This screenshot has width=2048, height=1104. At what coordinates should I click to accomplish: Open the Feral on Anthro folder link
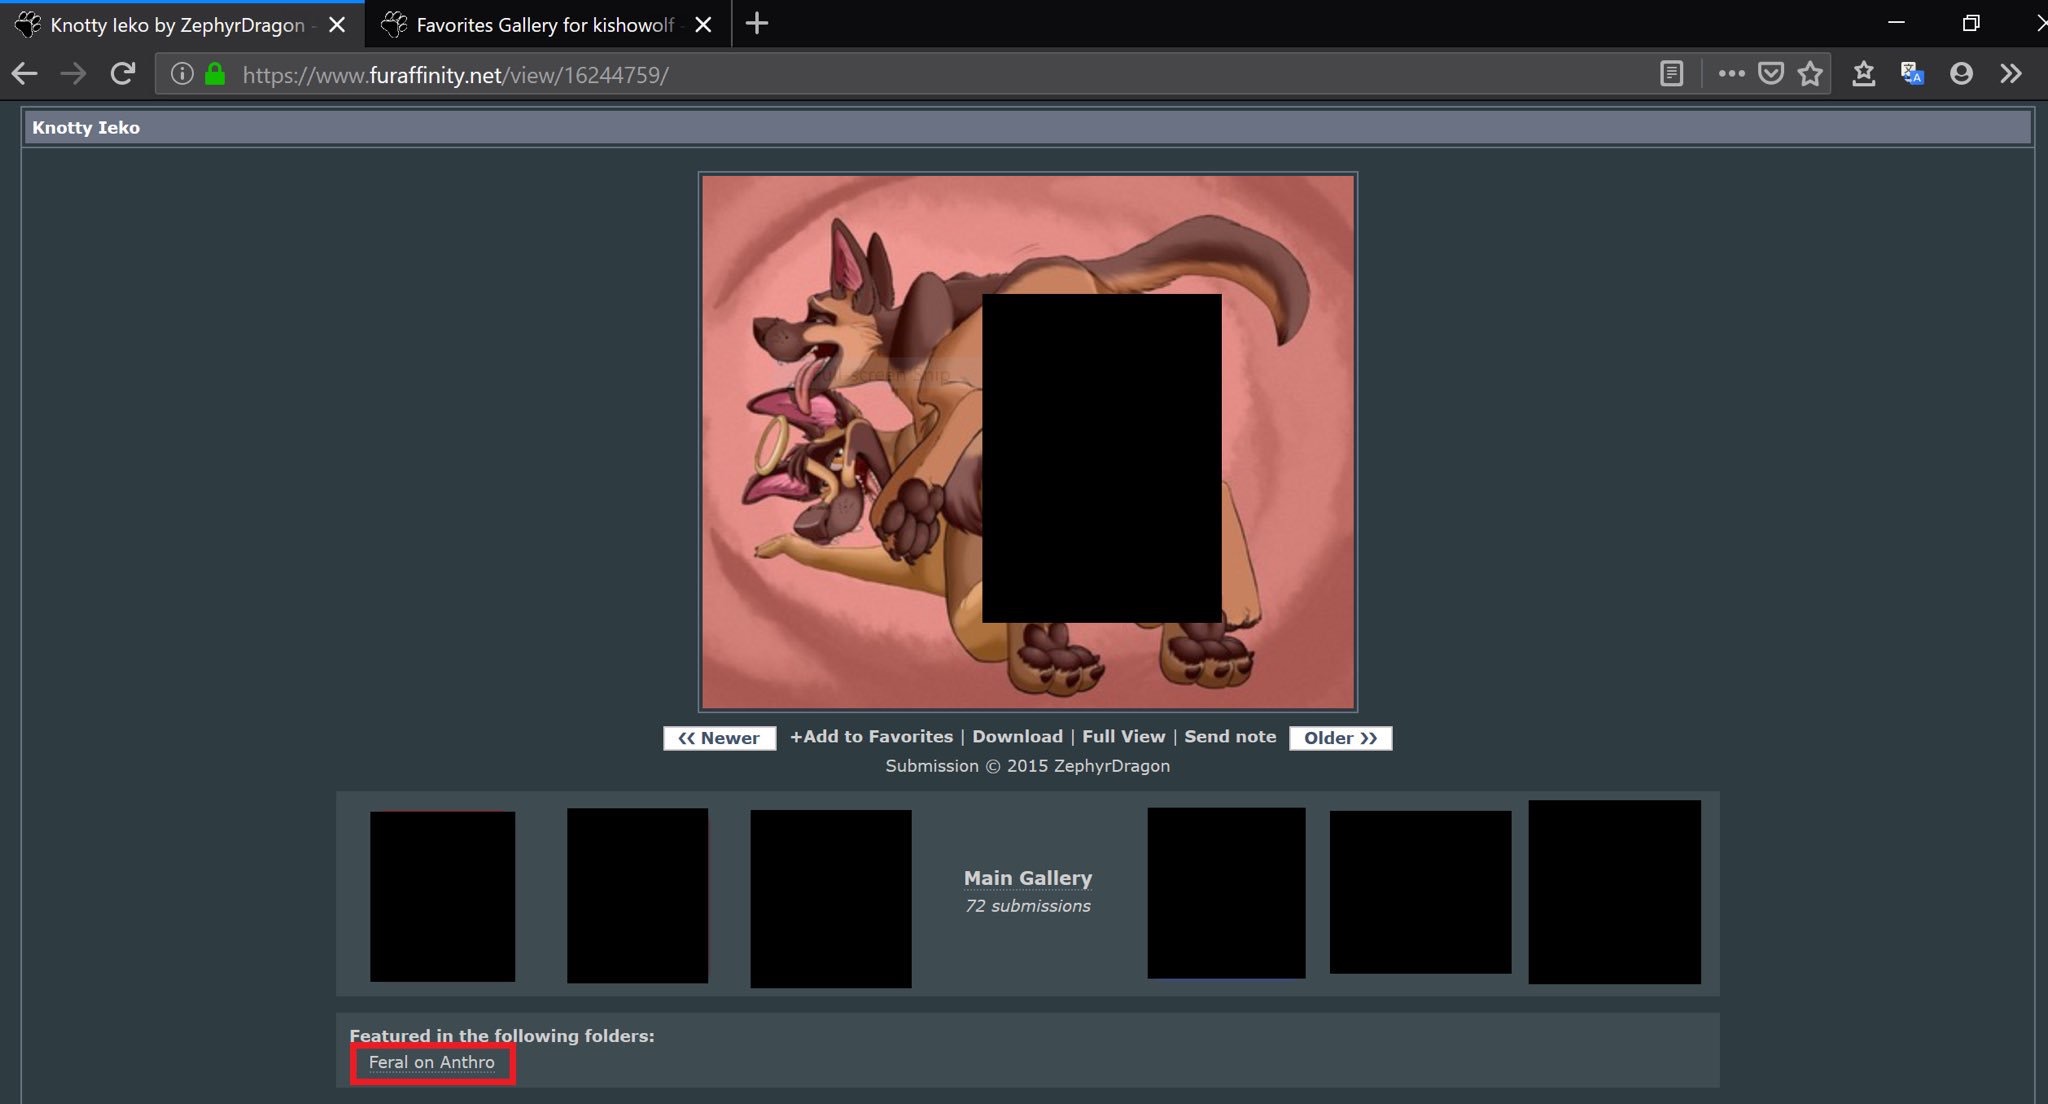(432, 1063)
